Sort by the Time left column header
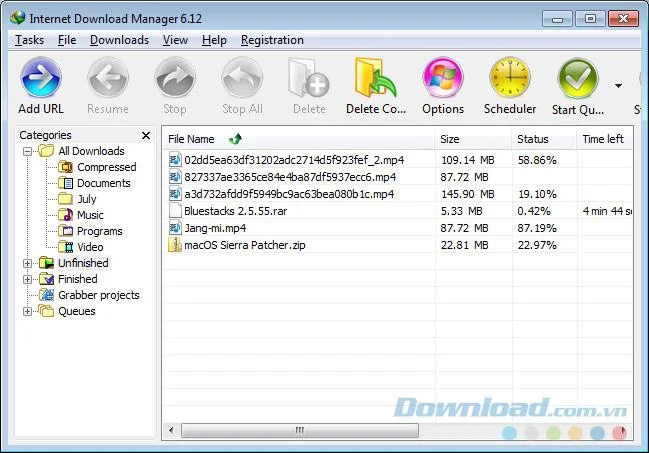The width and height of the screenshot is (649, 453). pos(604,139)
